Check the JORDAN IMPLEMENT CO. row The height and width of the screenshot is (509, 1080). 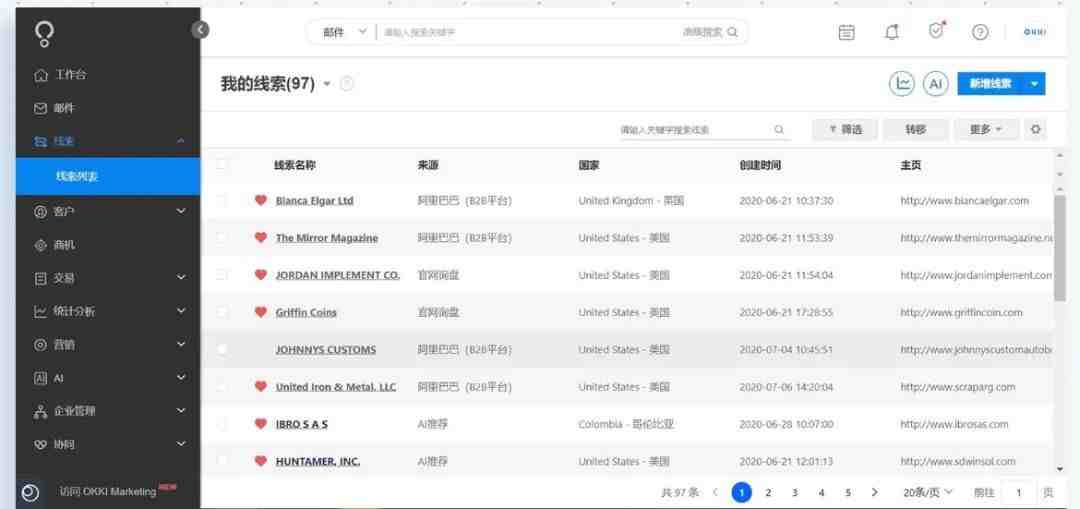coord(221,275)
